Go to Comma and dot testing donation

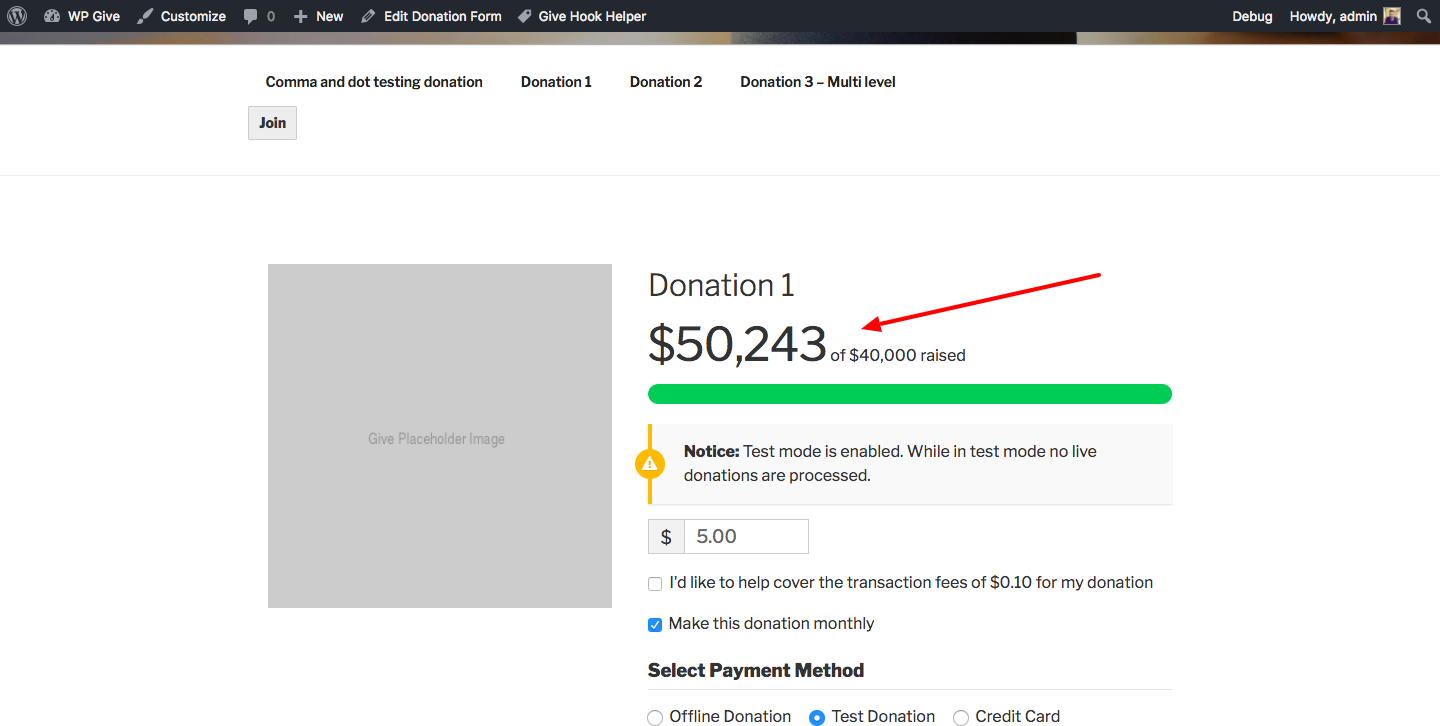pyautogui.click(x=374, y=82)
